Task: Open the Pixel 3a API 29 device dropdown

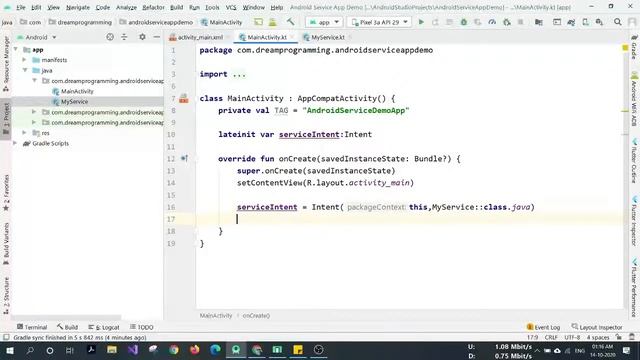Action: click(379, 22)
